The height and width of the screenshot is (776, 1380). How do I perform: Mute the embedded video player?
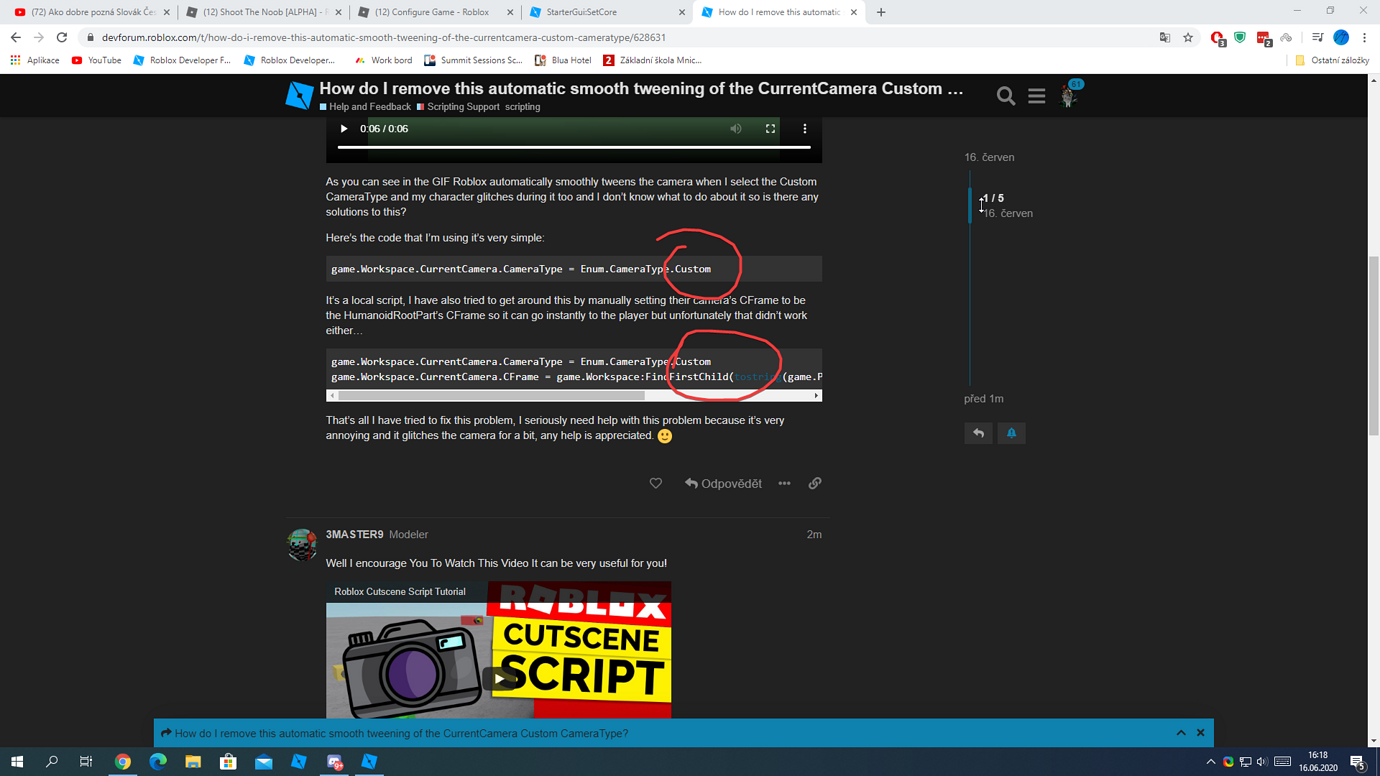coord(735,129)
